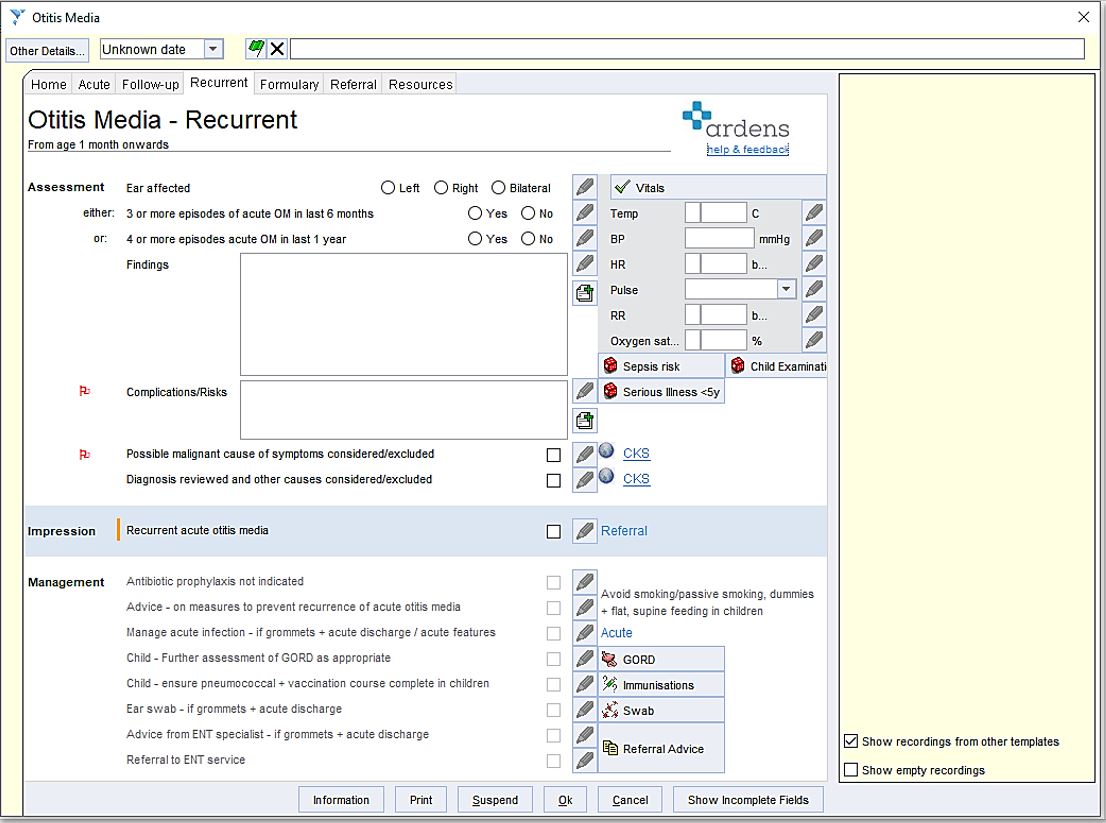Click the pencil icon next to BP field
Viewport: 1106px width, 823px height.
click(x=814, y=238)
